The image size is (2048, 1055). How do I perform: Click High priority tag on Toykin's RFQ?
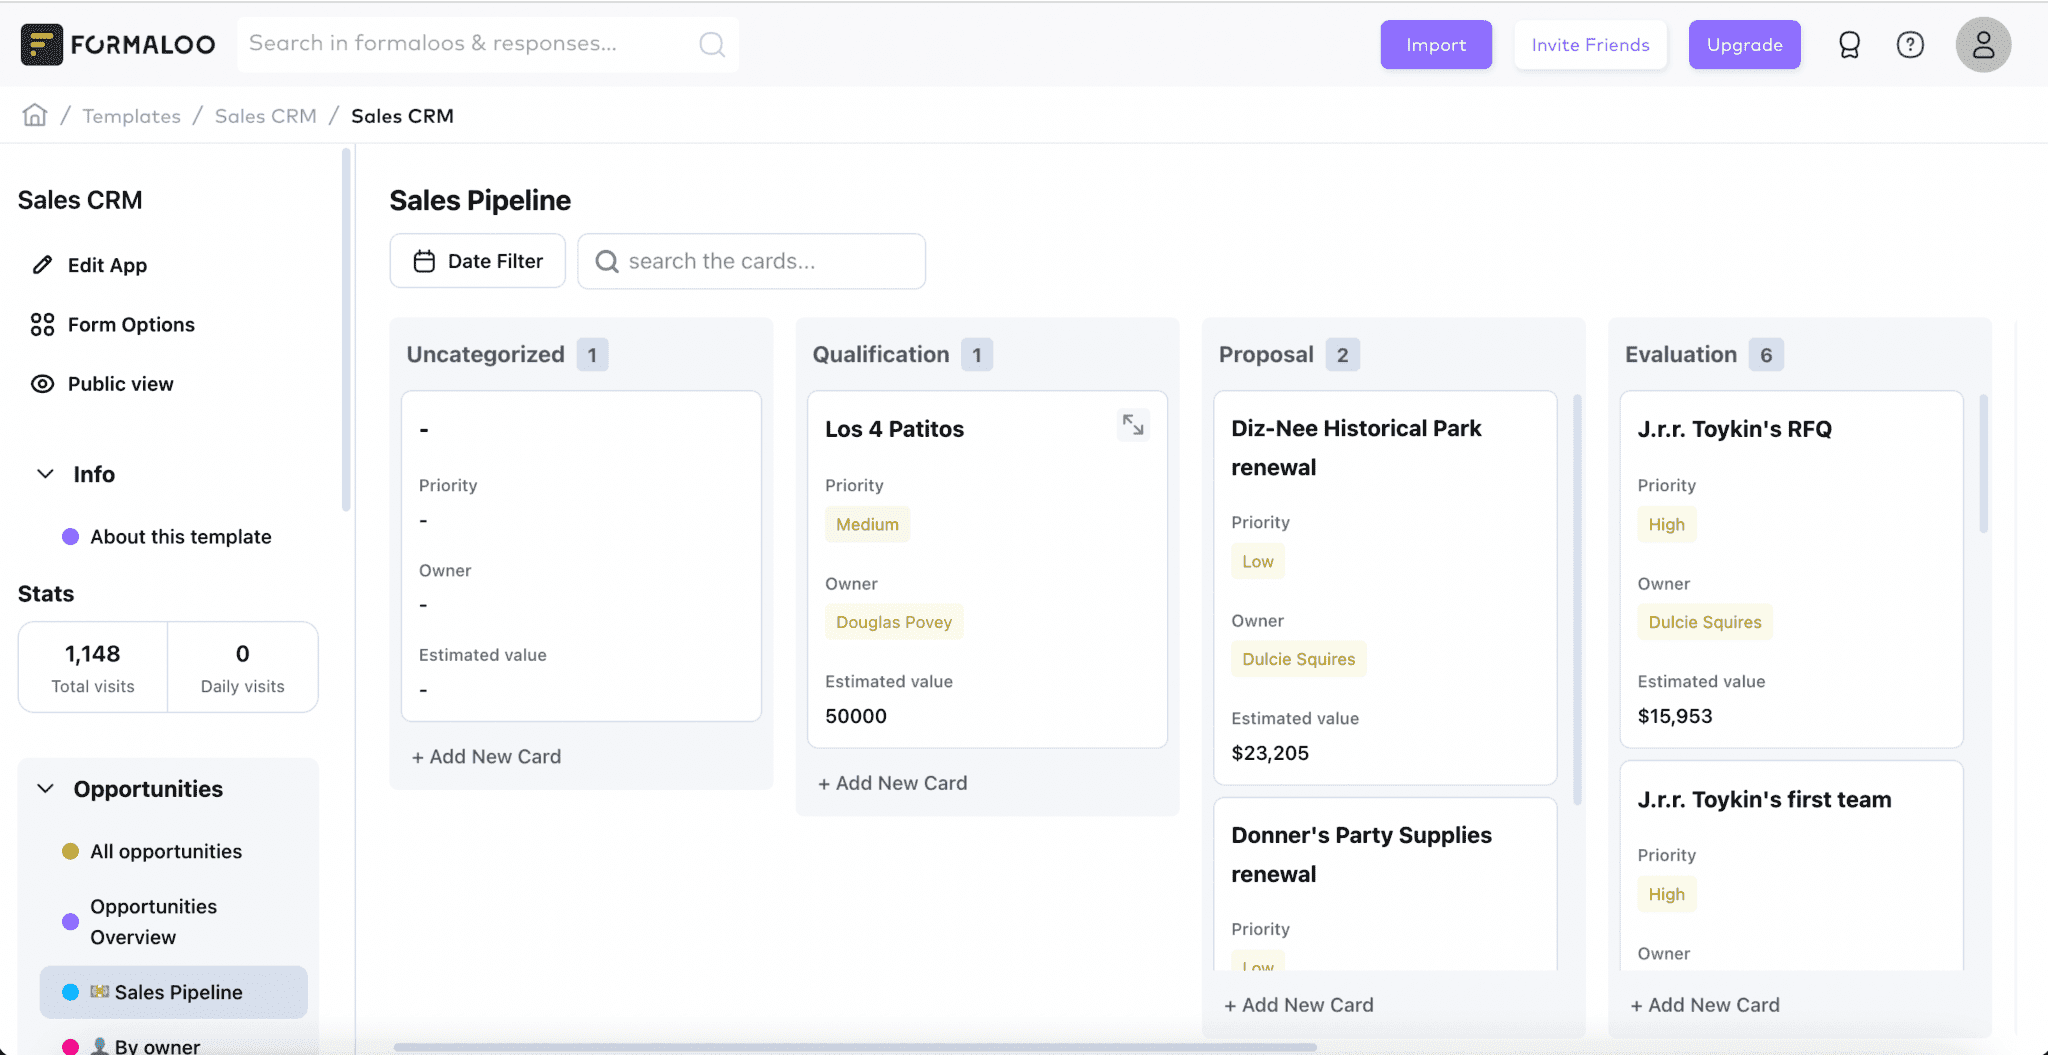pyautogui.click(x=1666, y=524)
